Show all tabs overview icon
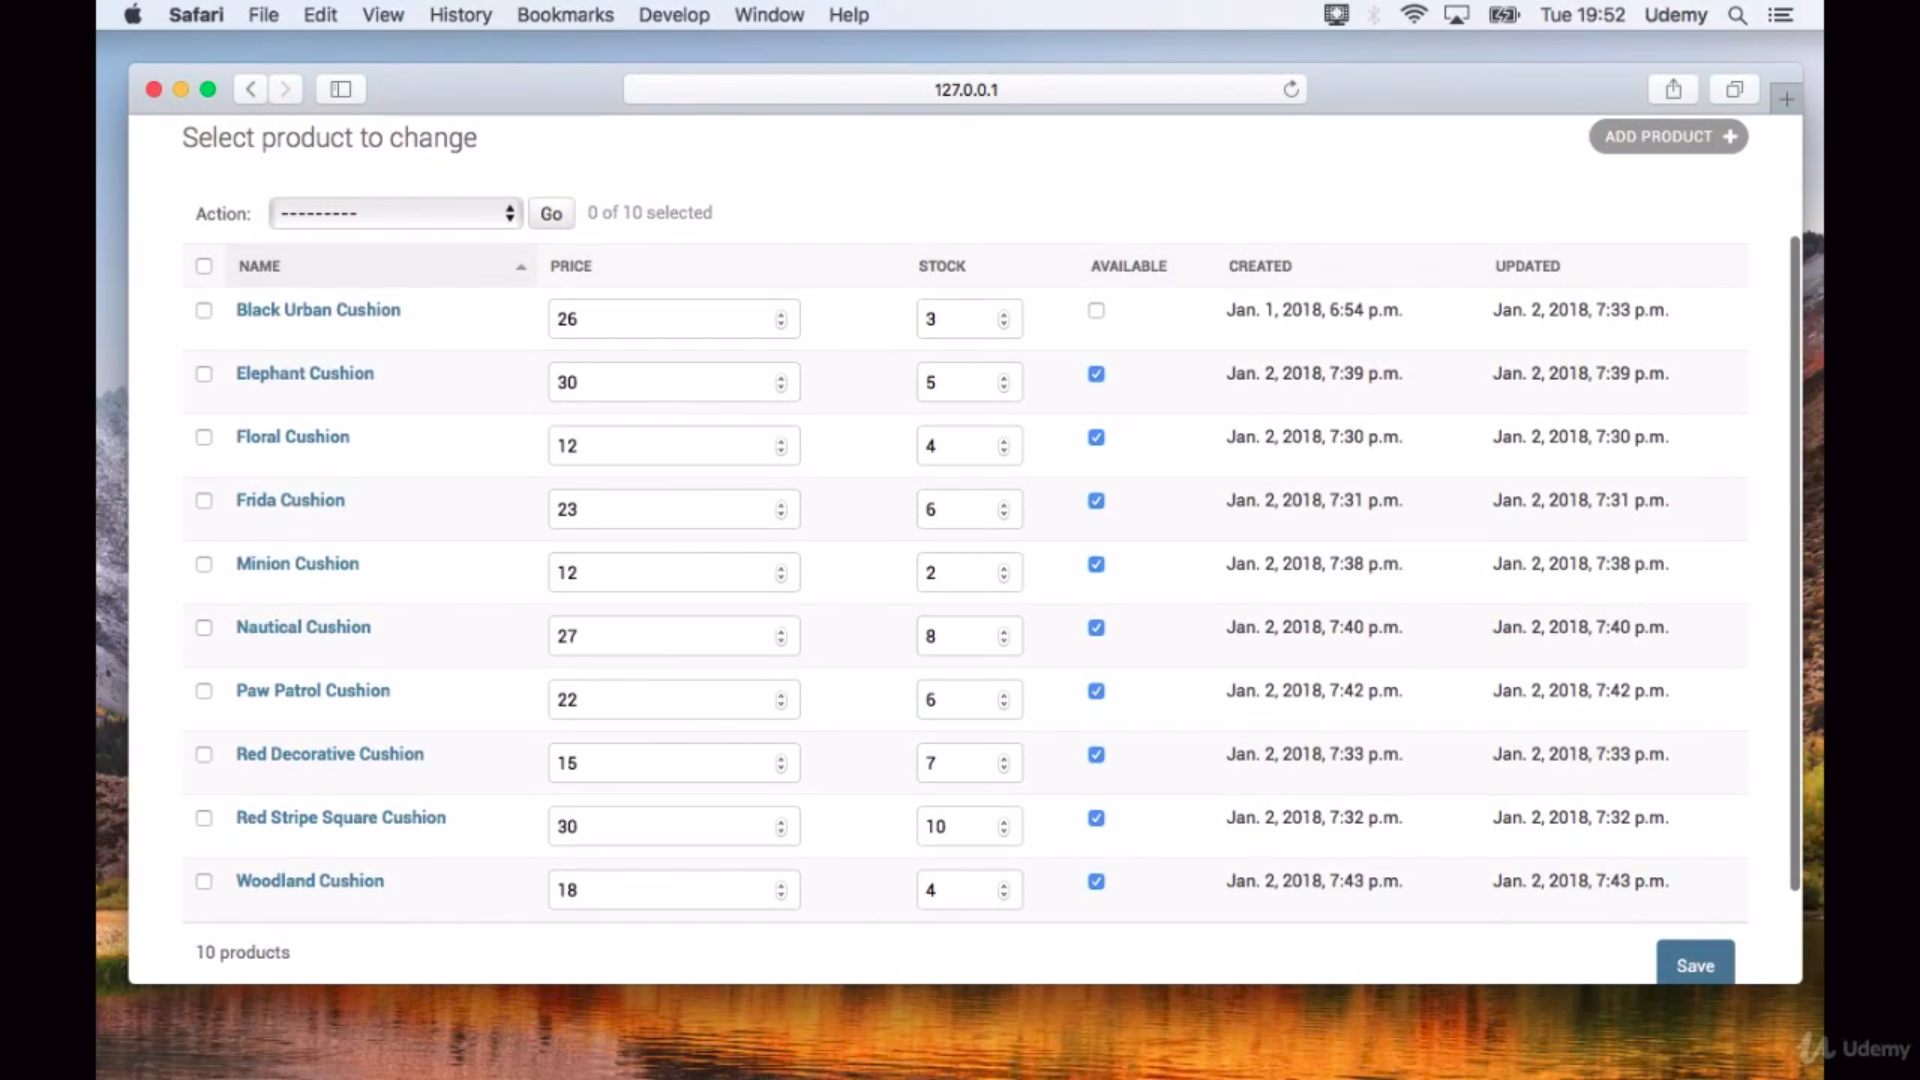Screen dimensions: 1920x1080 (x=1734, y=89)
